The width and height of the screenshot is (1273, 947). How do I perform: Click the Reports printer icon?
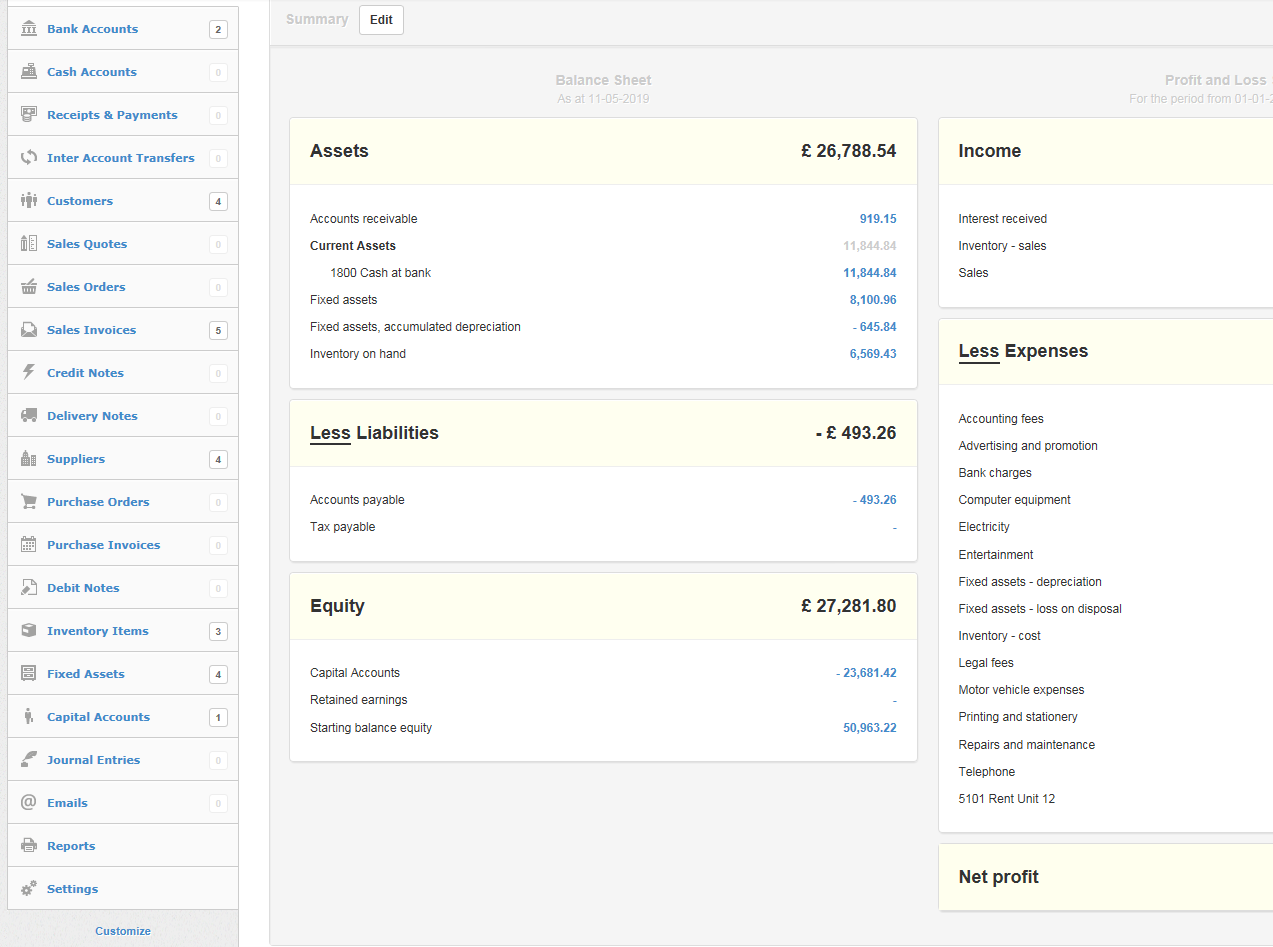click(29, 845)
